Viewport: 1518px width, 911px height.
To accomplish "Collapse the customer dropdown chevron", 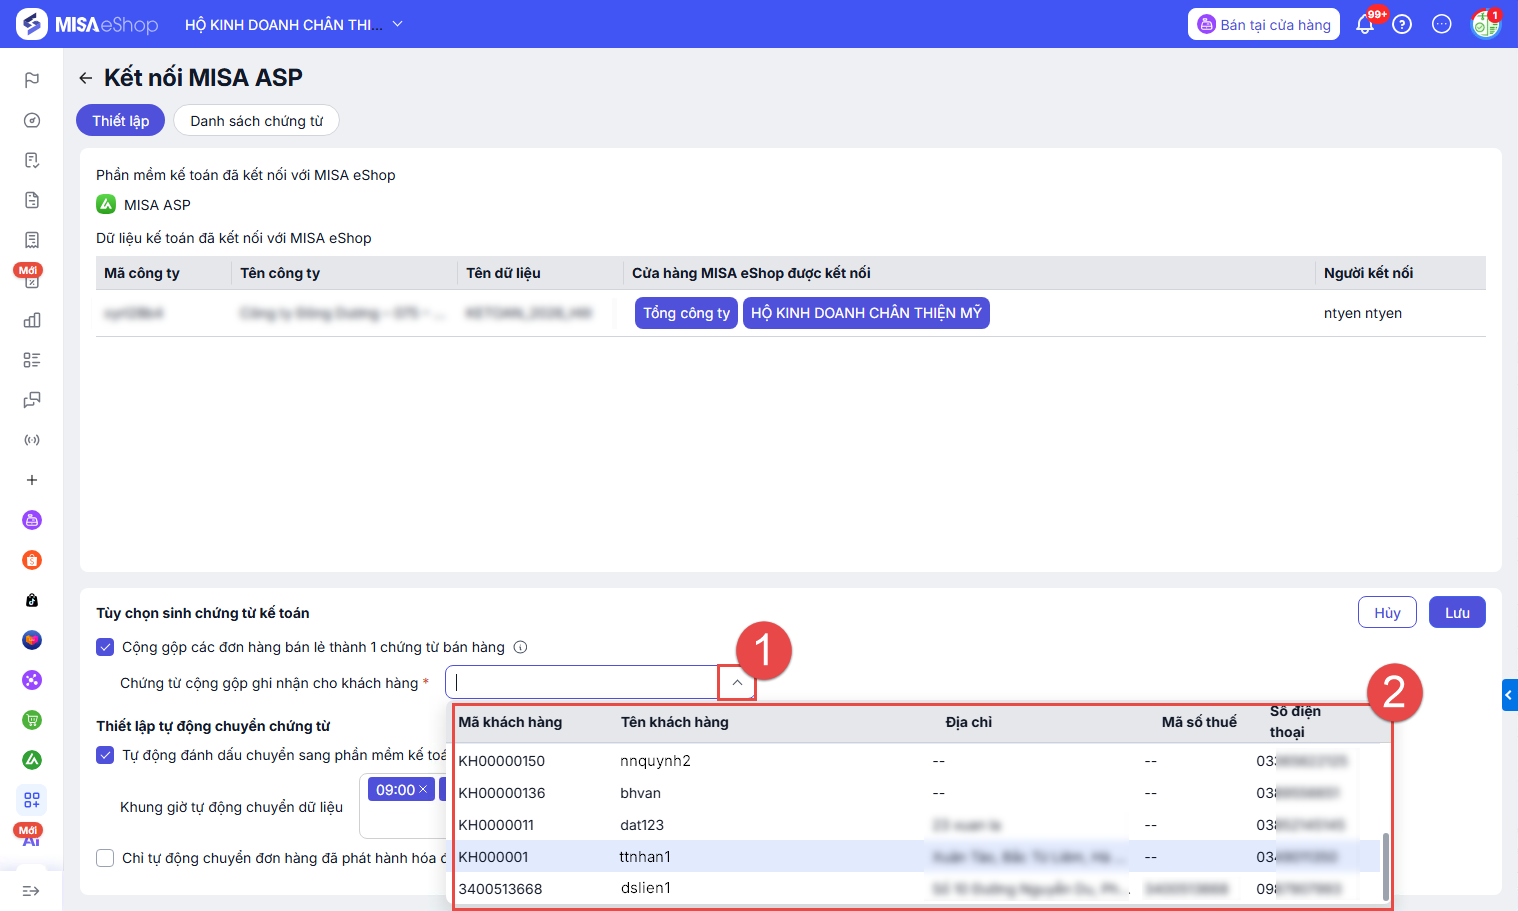I will click(737, 683).
